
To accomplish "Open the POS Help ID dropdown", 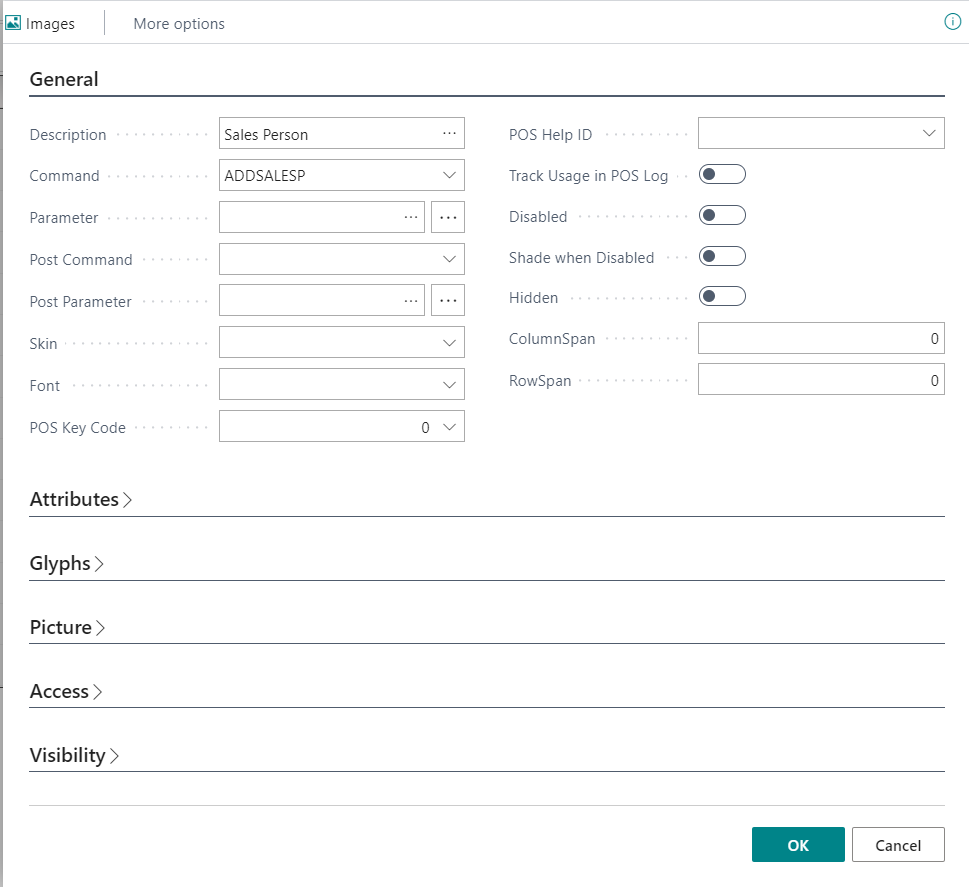I will pyautogui.click(x=929, y=133).
